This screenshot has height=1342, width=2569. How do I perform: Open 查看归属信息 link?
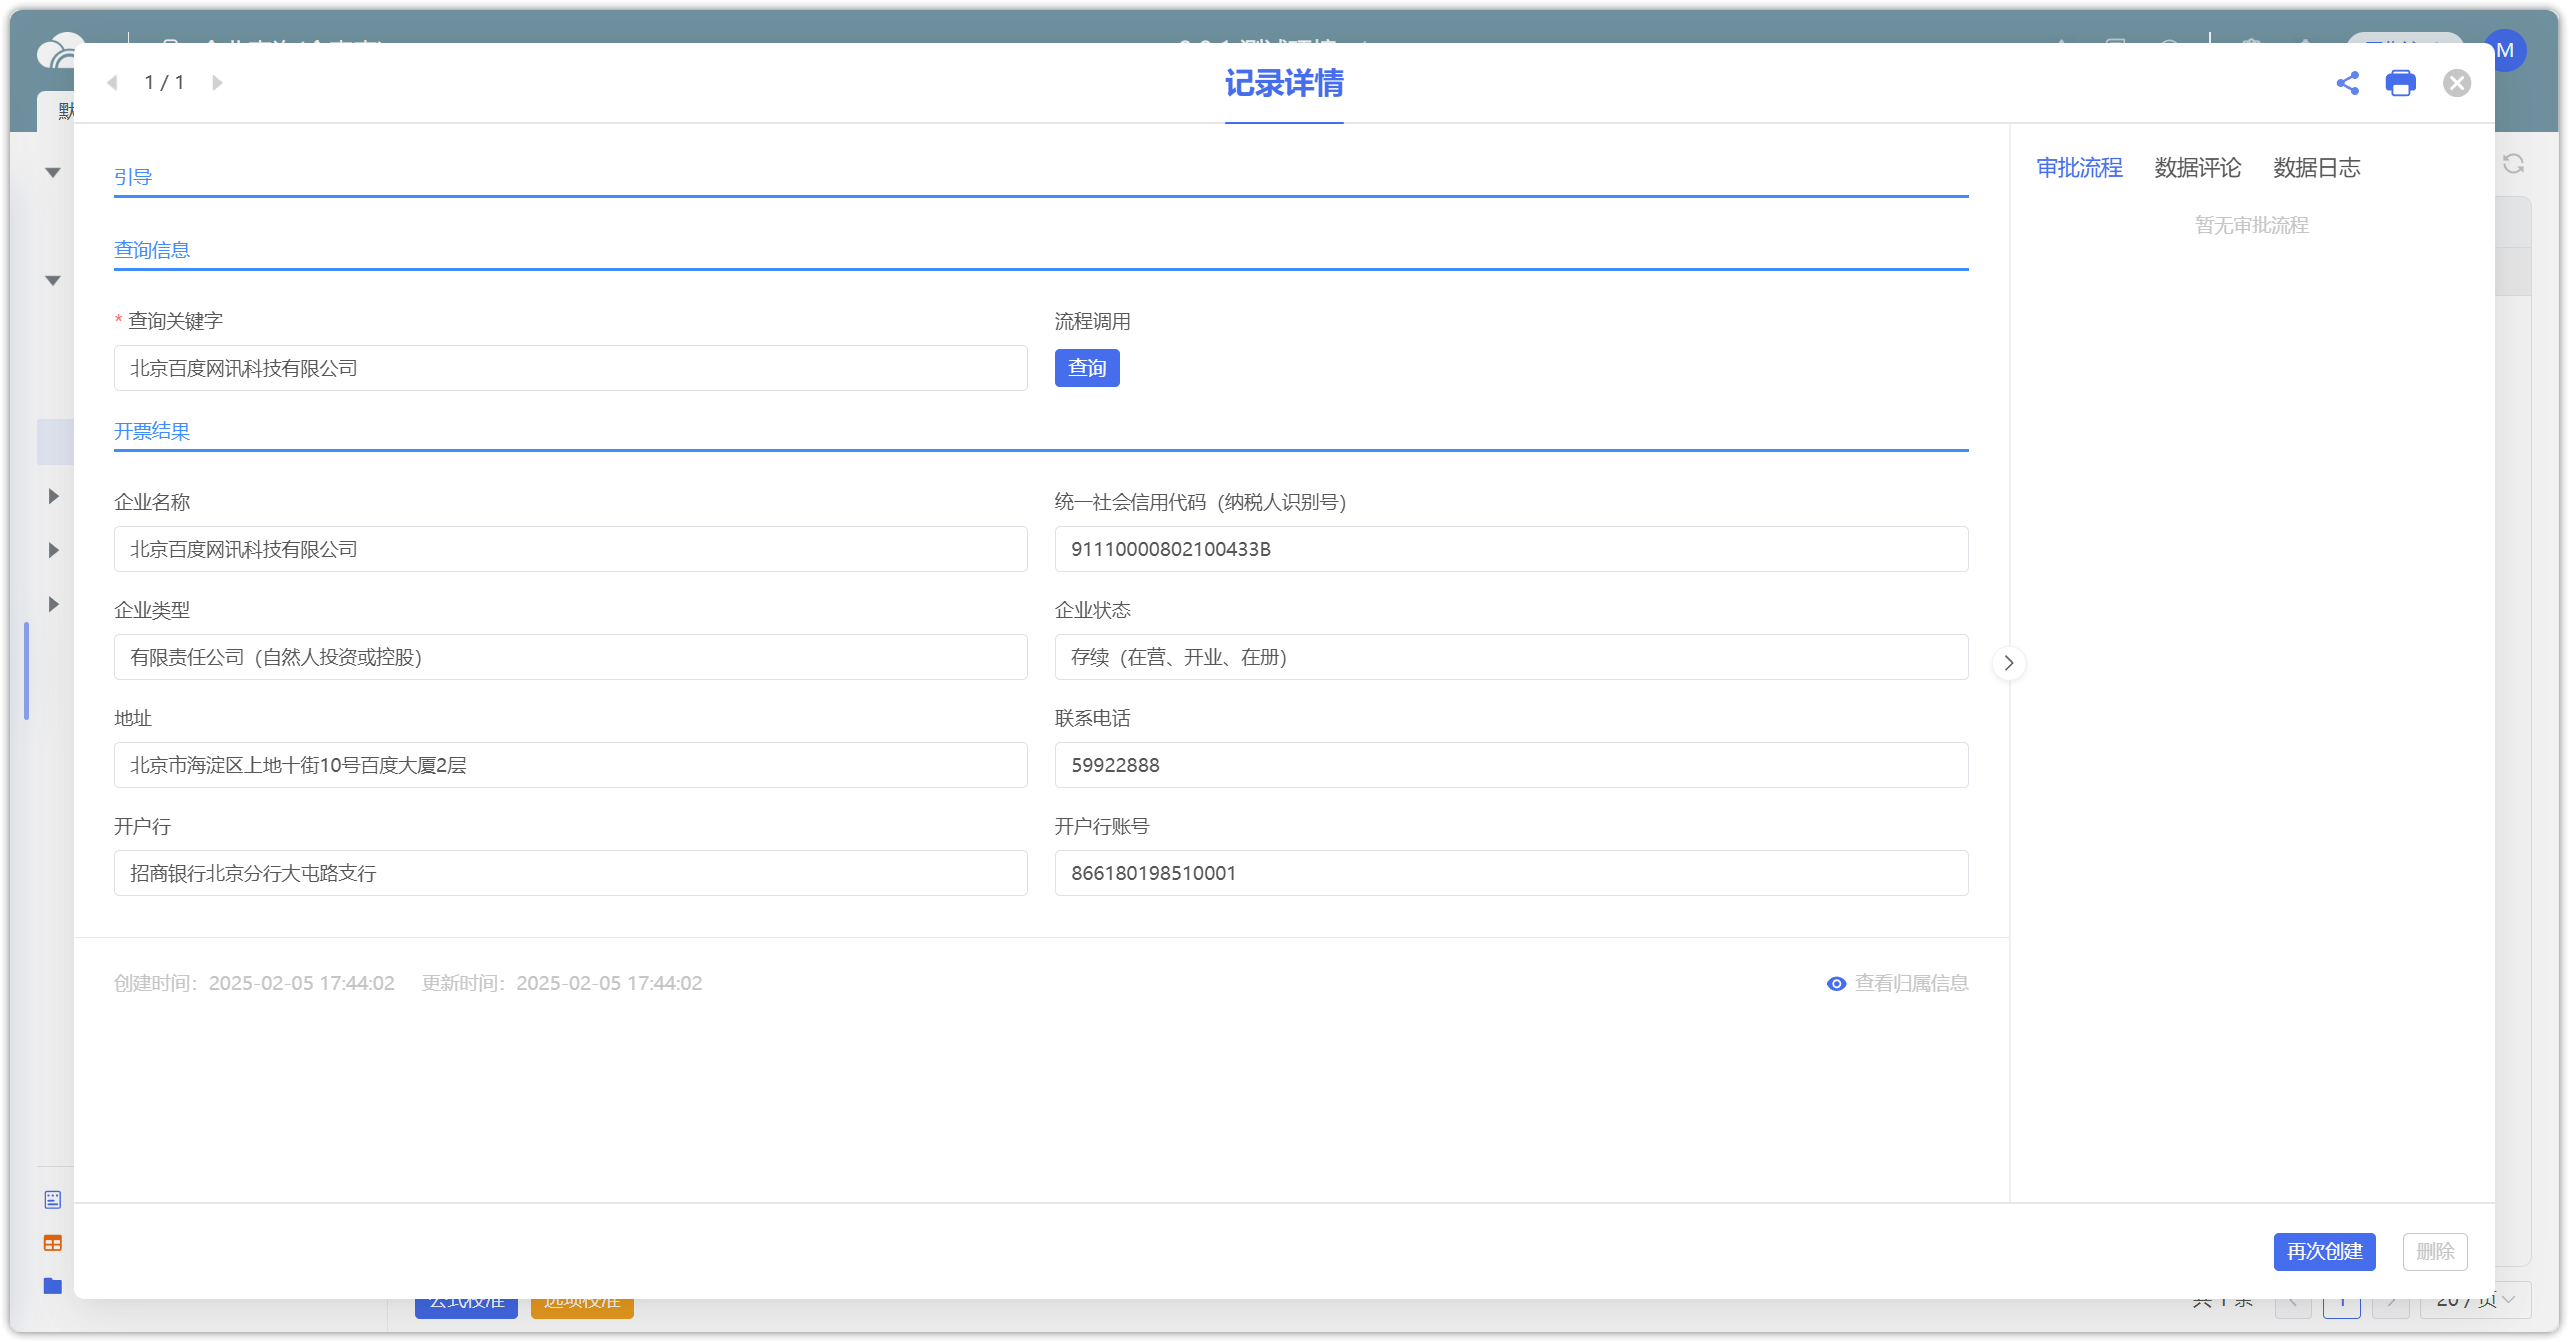[x=1911, y=984]
